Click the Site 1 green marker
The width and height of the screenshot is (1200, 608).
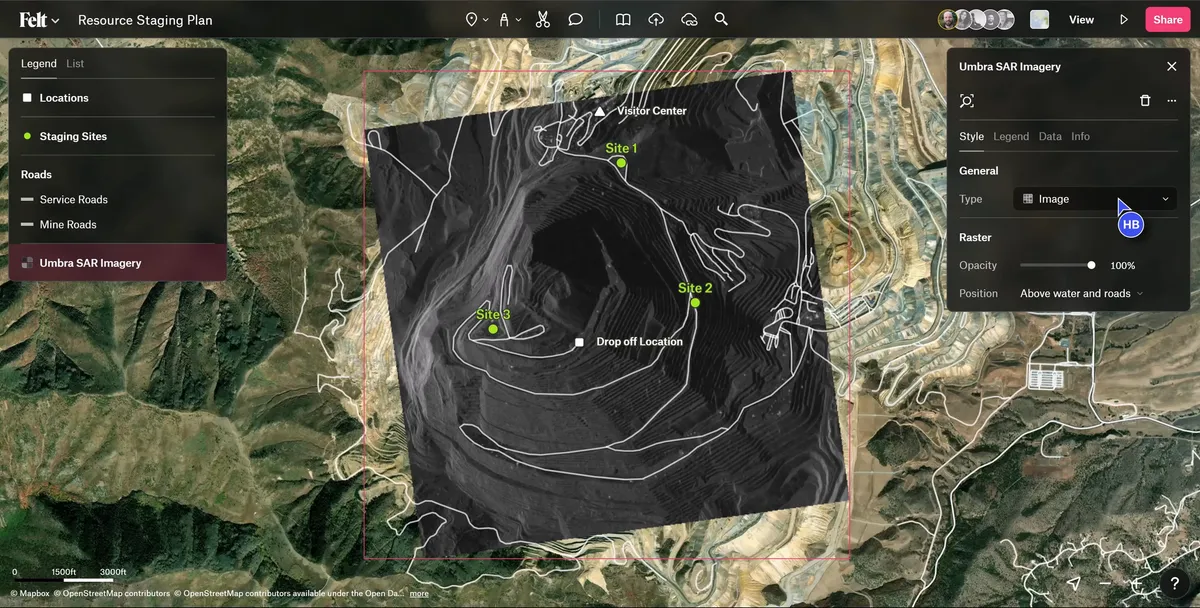(x=621, y=163)
